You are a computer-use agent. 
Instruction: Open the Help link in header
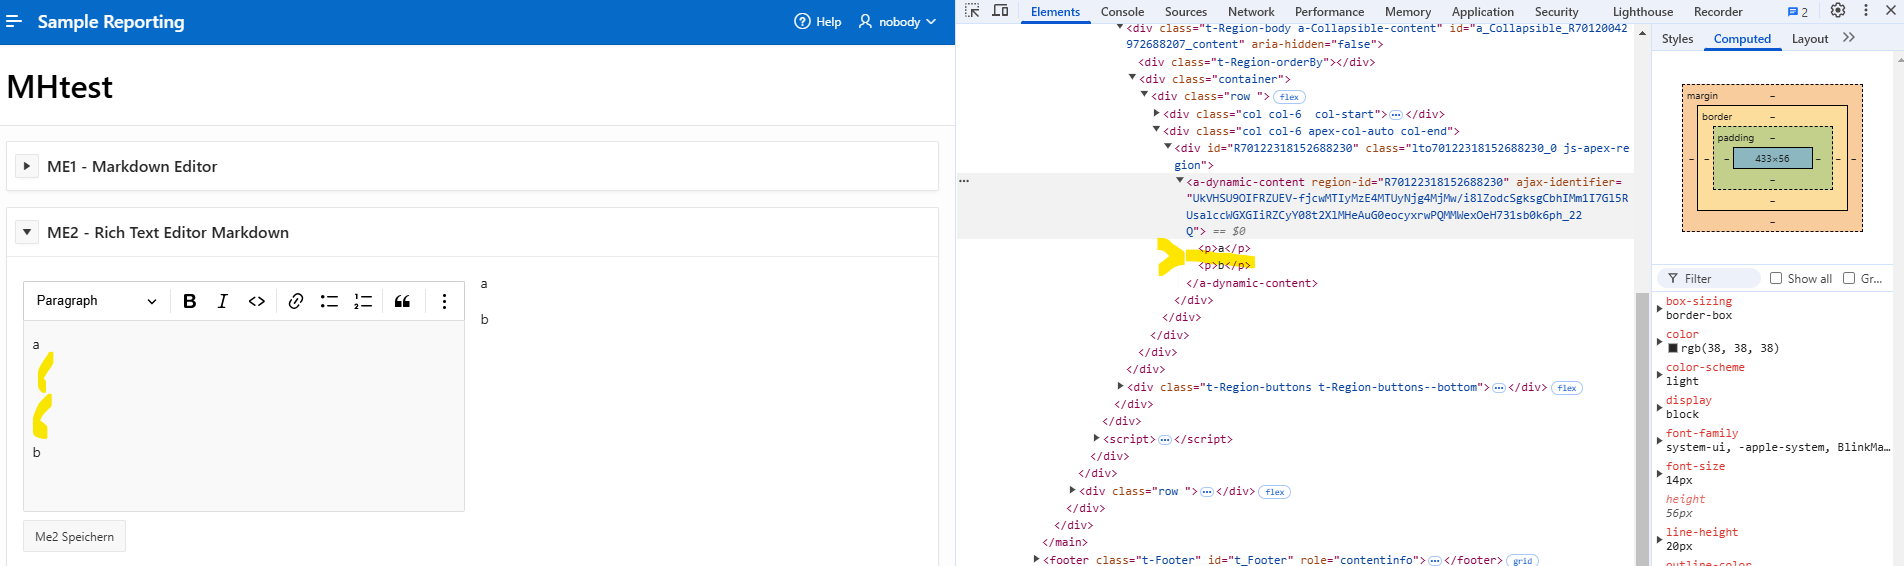(818, 22)
